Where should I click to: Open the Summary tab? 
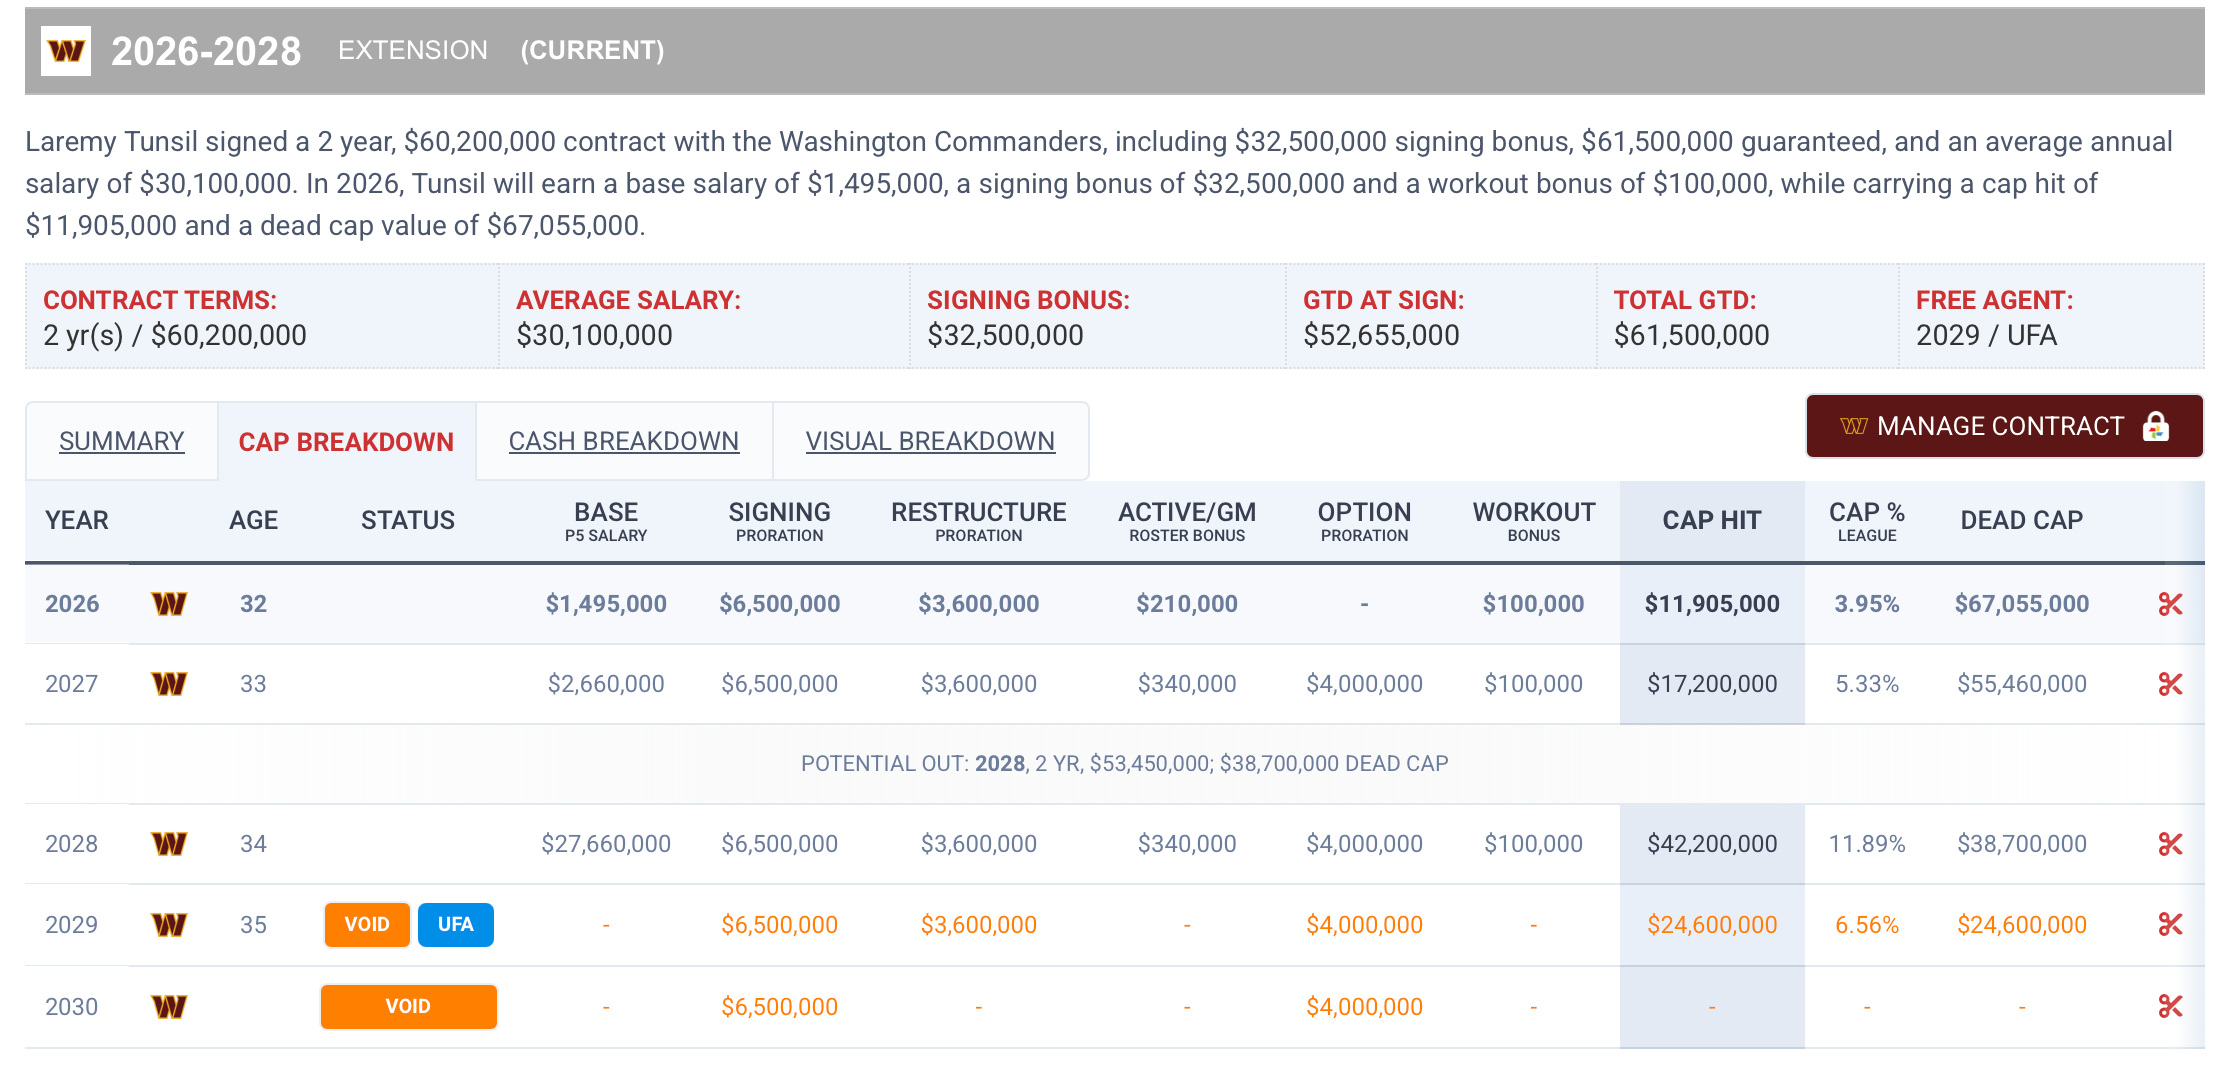point(121,441)
